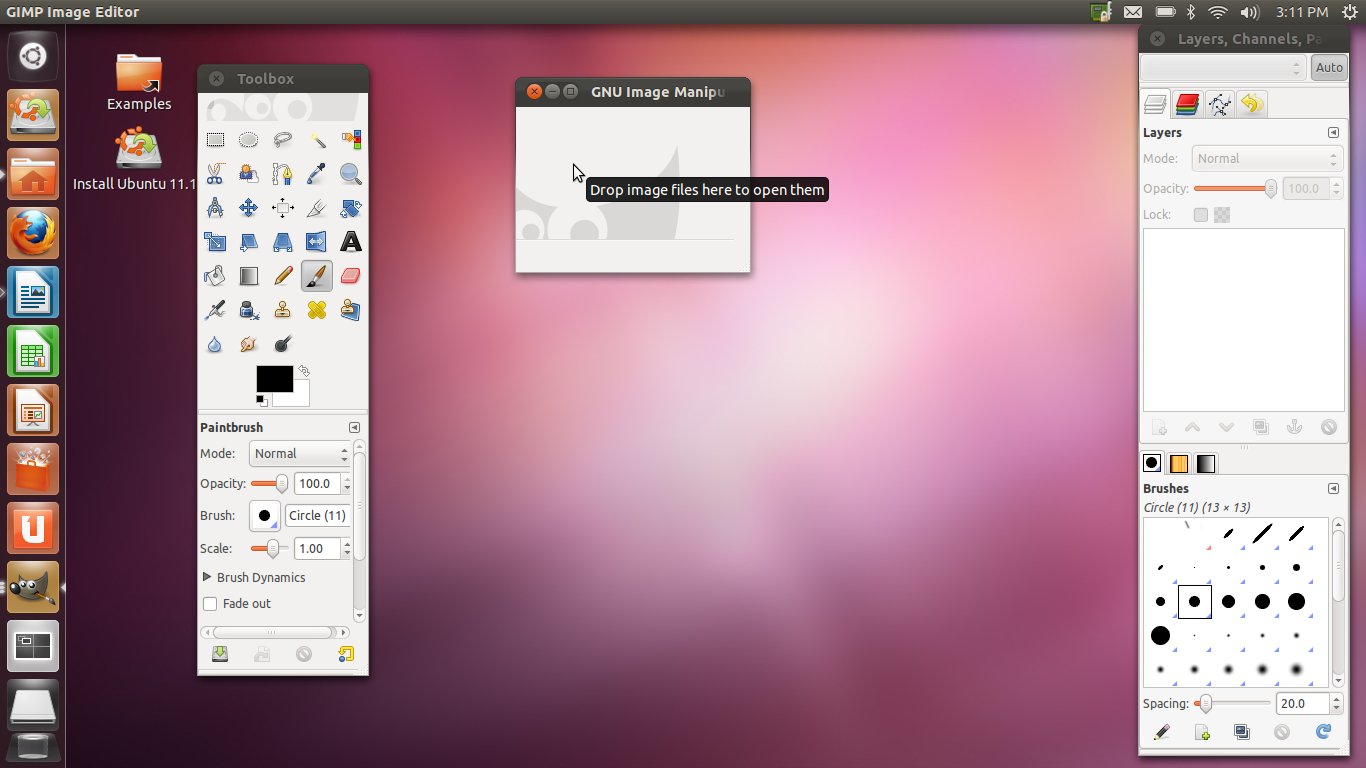Reset colors to default black and white
The image size is (1366, 768).
261,400
